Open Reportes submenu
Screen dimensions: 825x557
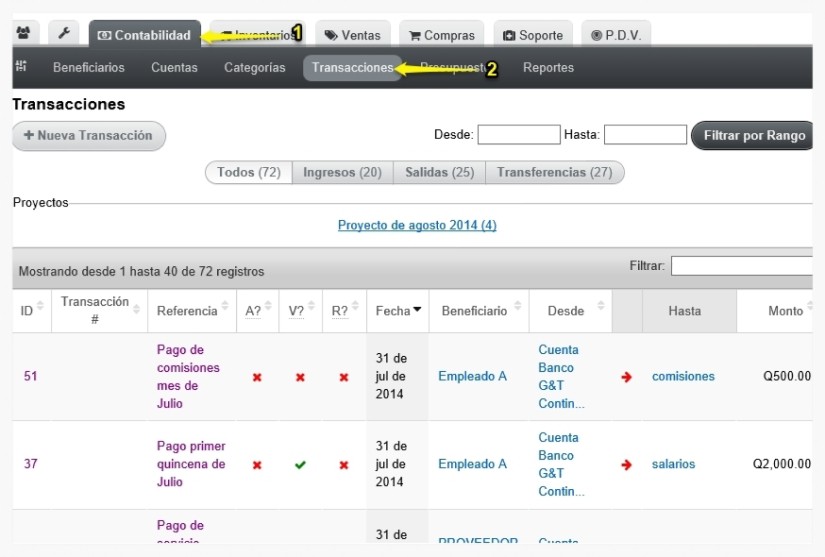[x=548, y=67]
